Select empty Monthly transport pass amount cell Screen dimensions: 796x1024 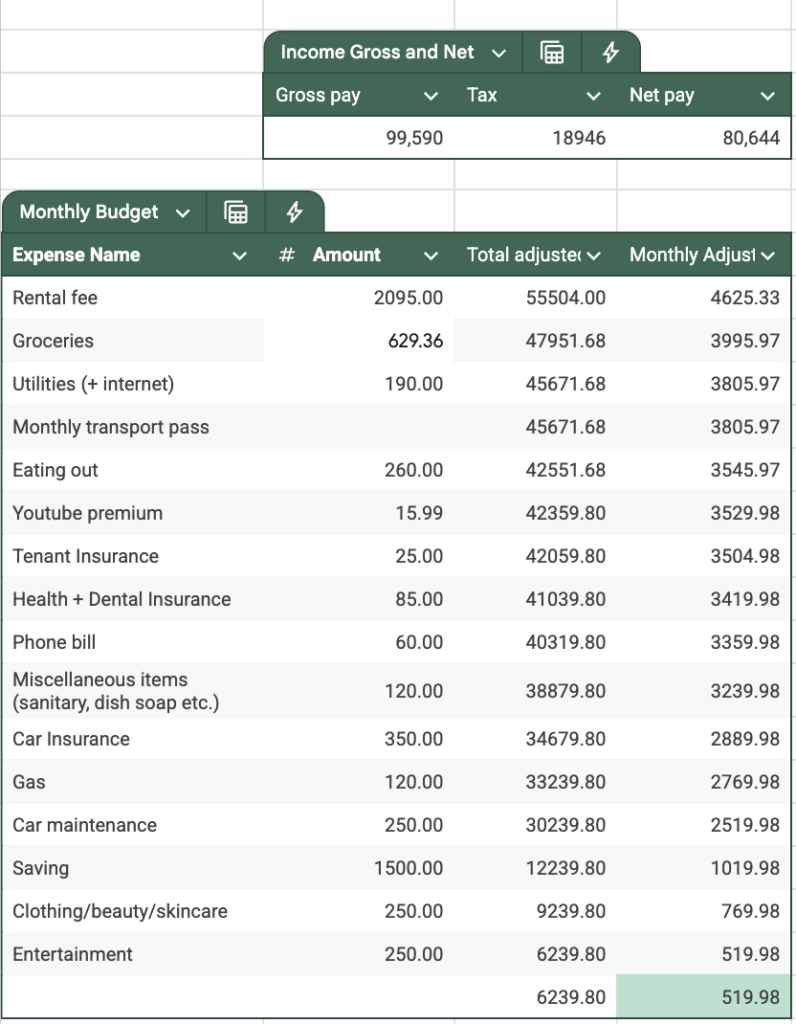click(x=358, y=426)
